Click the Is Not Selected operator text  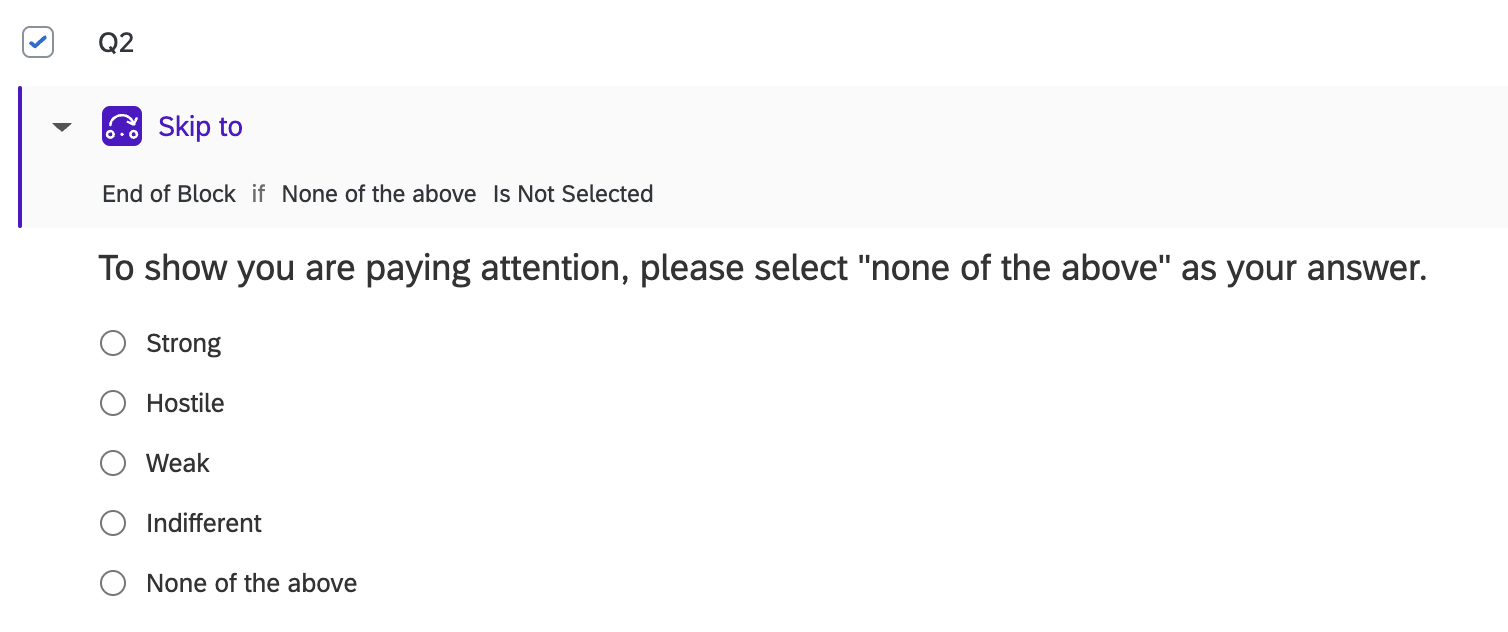[x=573, y=194]
